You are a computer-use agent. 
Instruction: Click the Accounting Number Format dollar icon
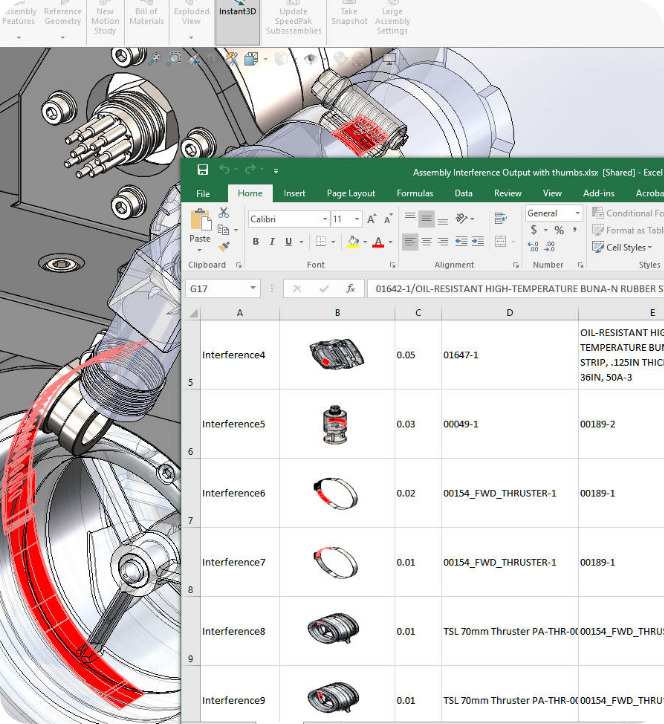(534, 230)
